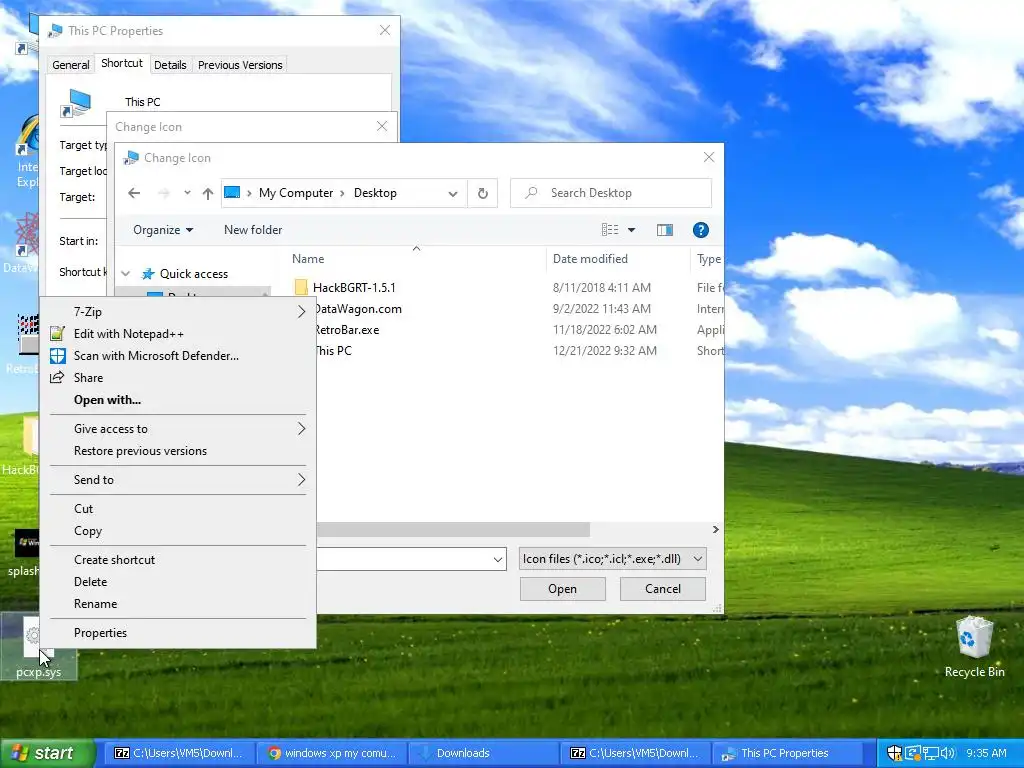Screen dimensions: 1024x768
Task: Click the Open button
Action: click(x=562, y=589)
